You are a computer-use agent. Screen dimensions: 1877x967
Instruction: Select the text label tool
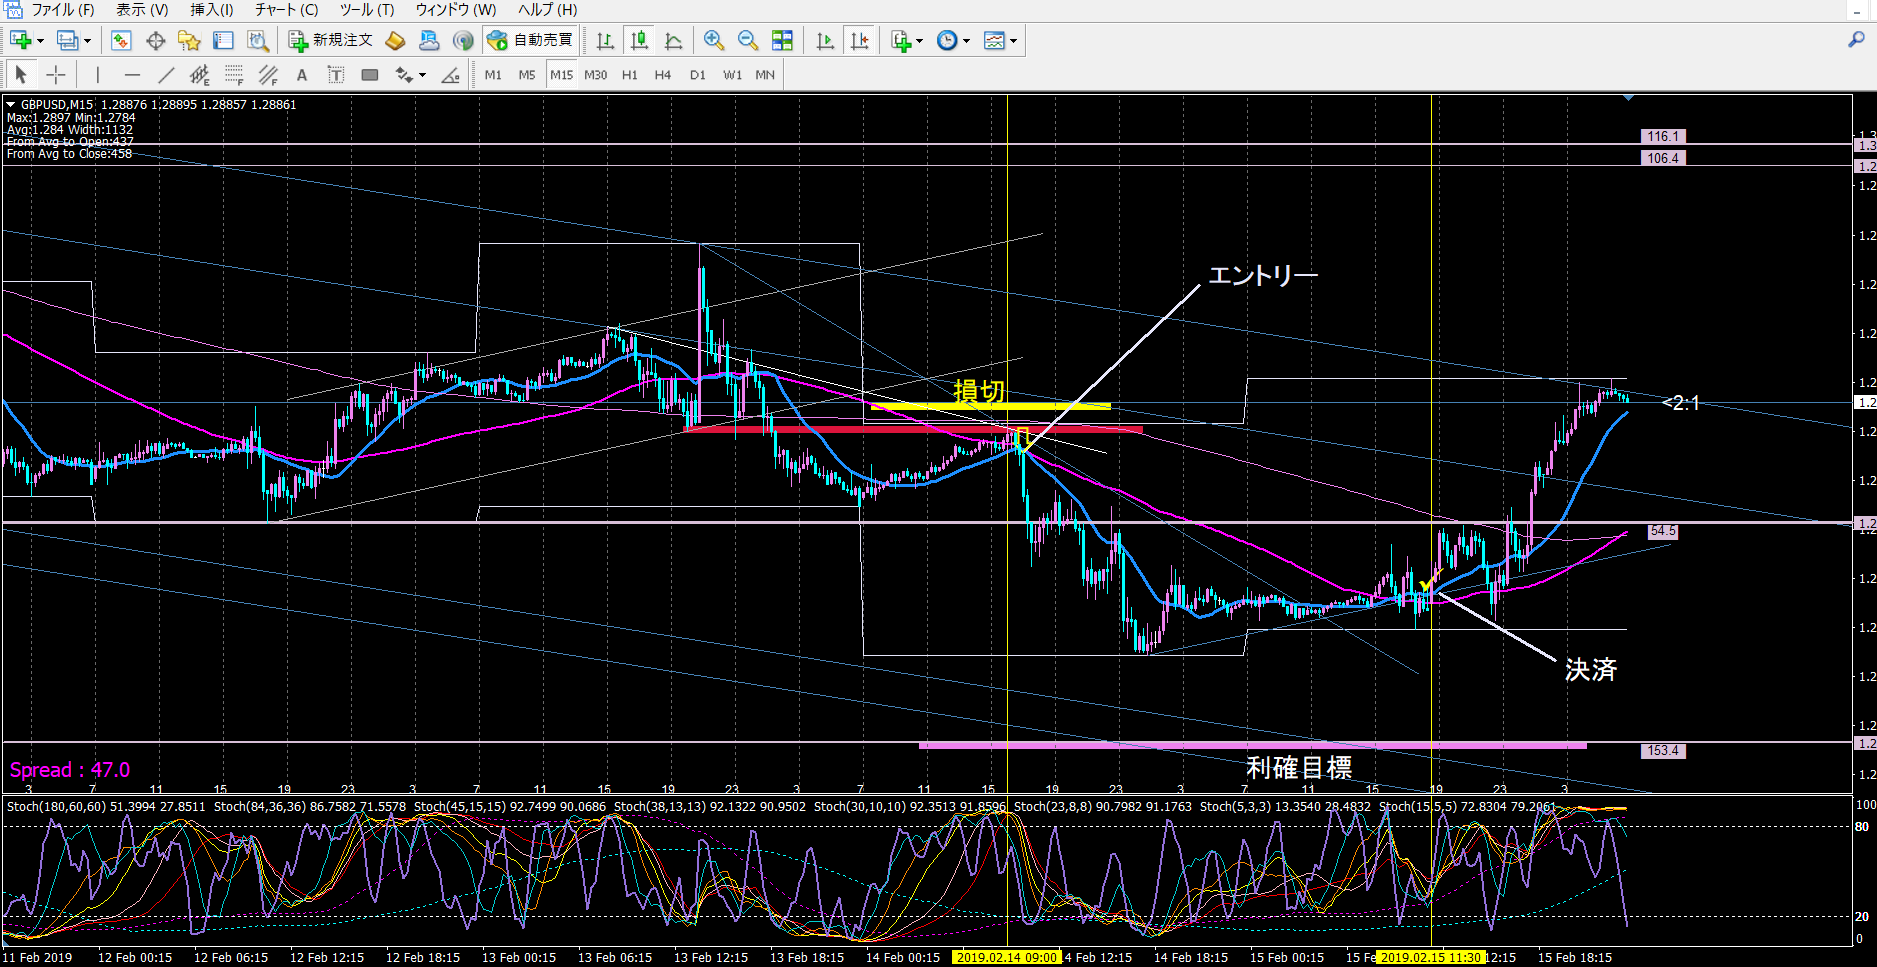(336, 75)
